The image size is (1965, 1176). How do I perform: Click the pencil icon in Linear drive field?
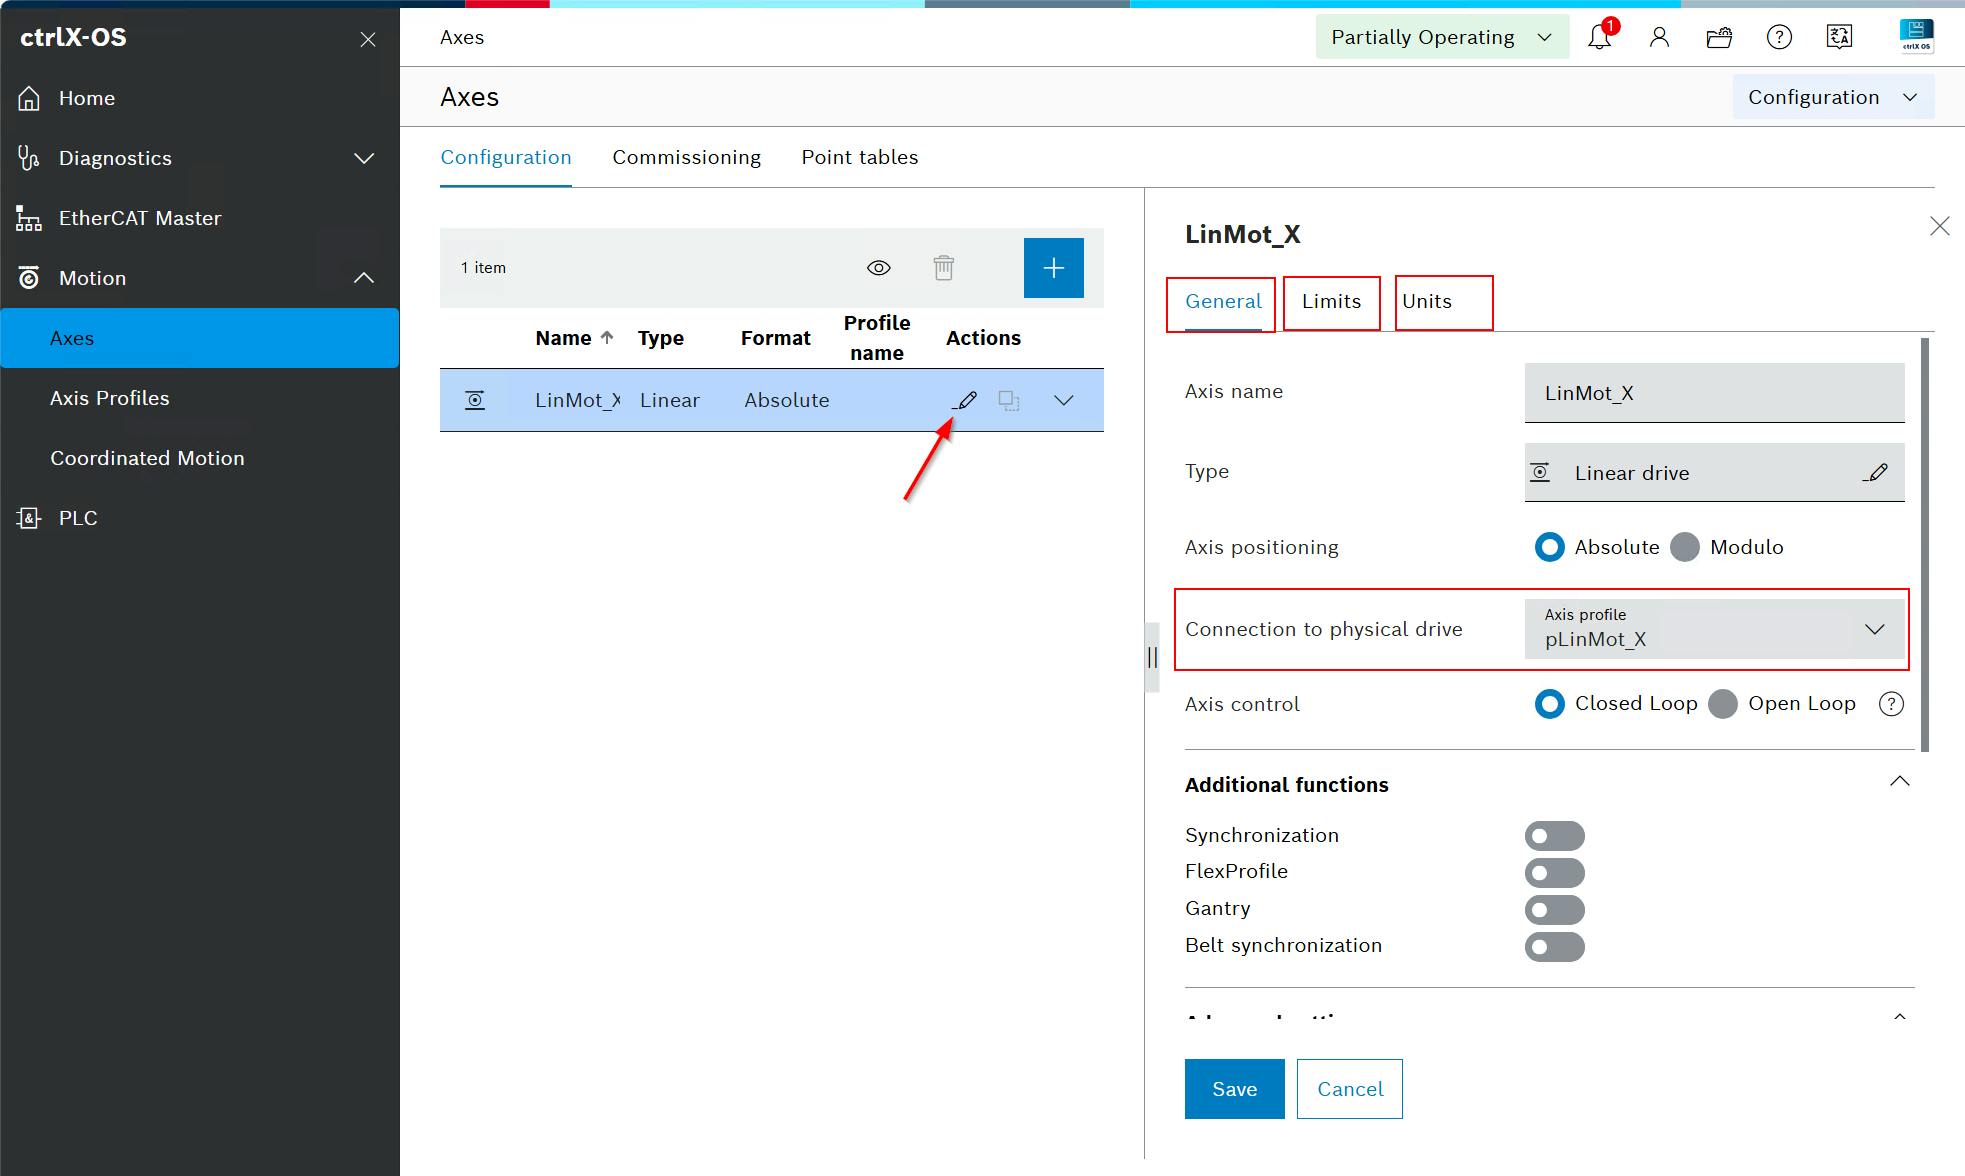point(1876,473)
